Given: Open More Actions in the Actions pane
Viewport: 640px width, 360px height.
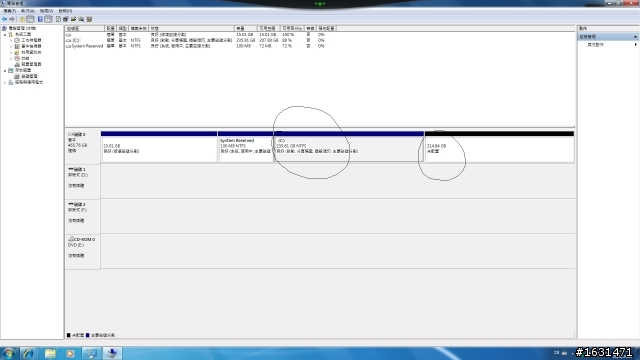Looking at the screenshot, I should (x=608, y=44).
